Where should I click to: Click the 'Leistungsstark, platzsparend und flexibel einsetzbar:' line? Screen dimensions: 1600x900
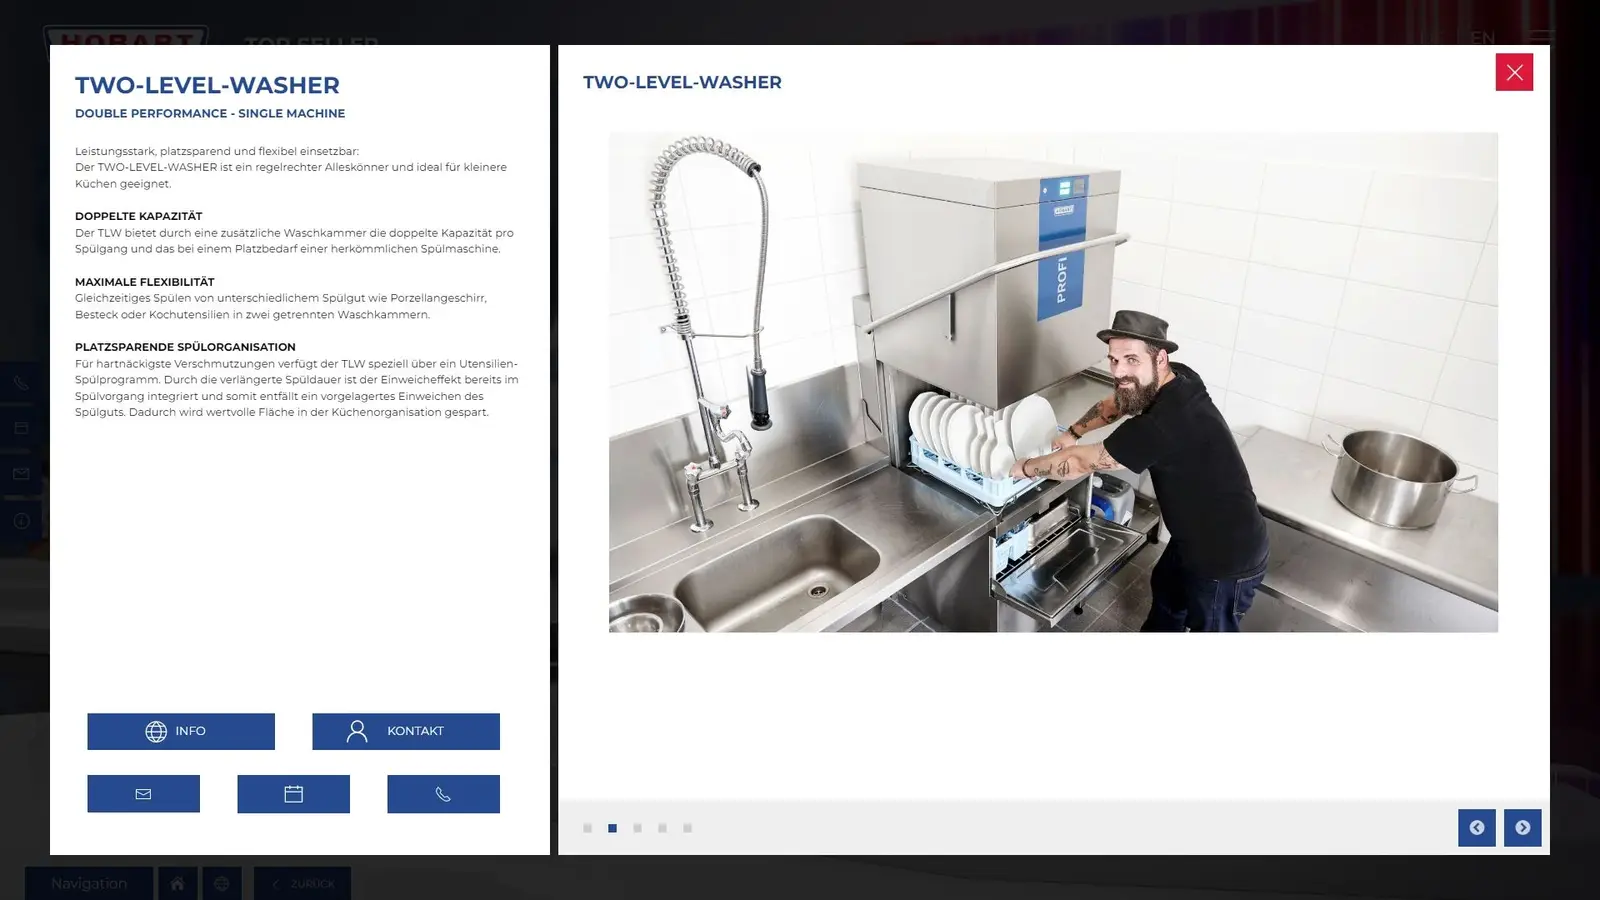coord(217,151)
